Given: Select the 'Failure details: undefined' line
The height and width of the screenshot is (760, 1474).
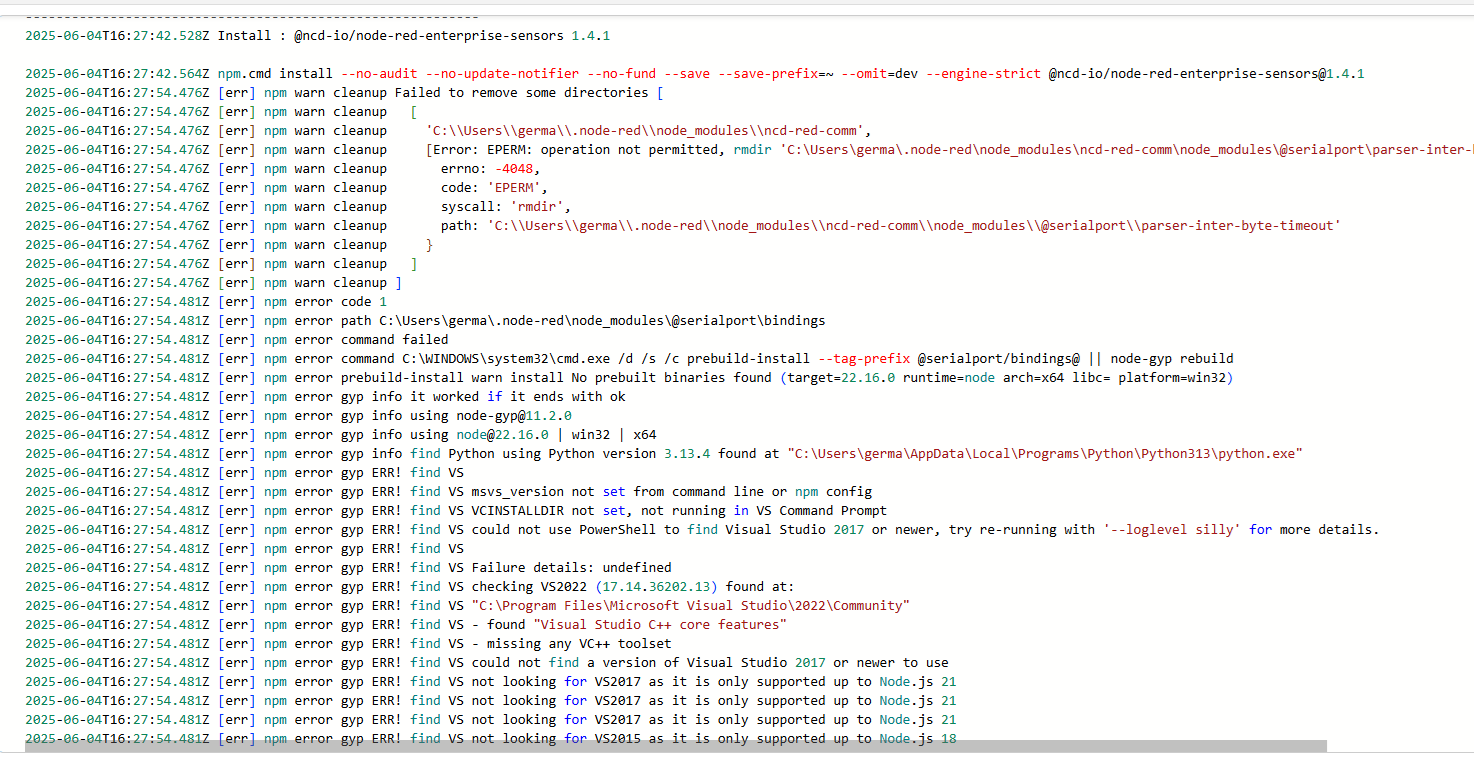Looking at the screenshot, I should click(571, 567).
